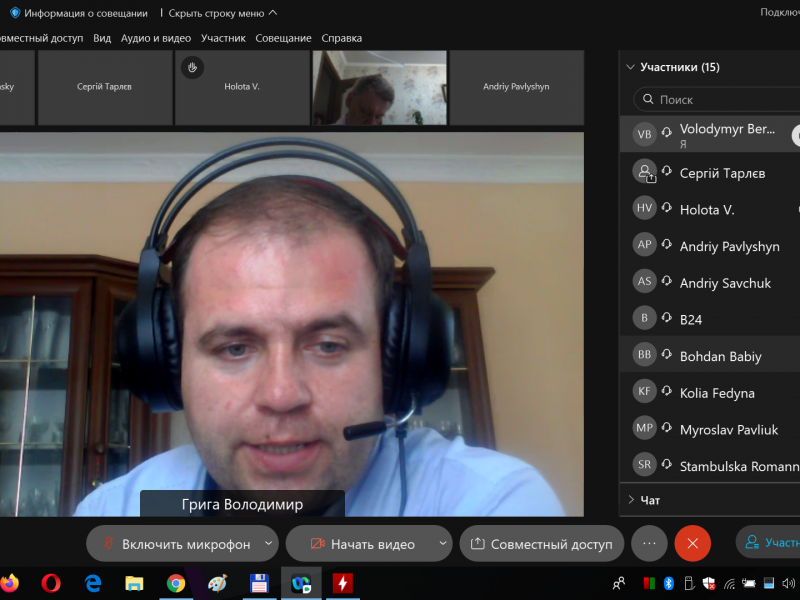The height and width of the screenshot is (600, 800).
Task: Open the Аудио и видео menu
Action: coord(155,38)
